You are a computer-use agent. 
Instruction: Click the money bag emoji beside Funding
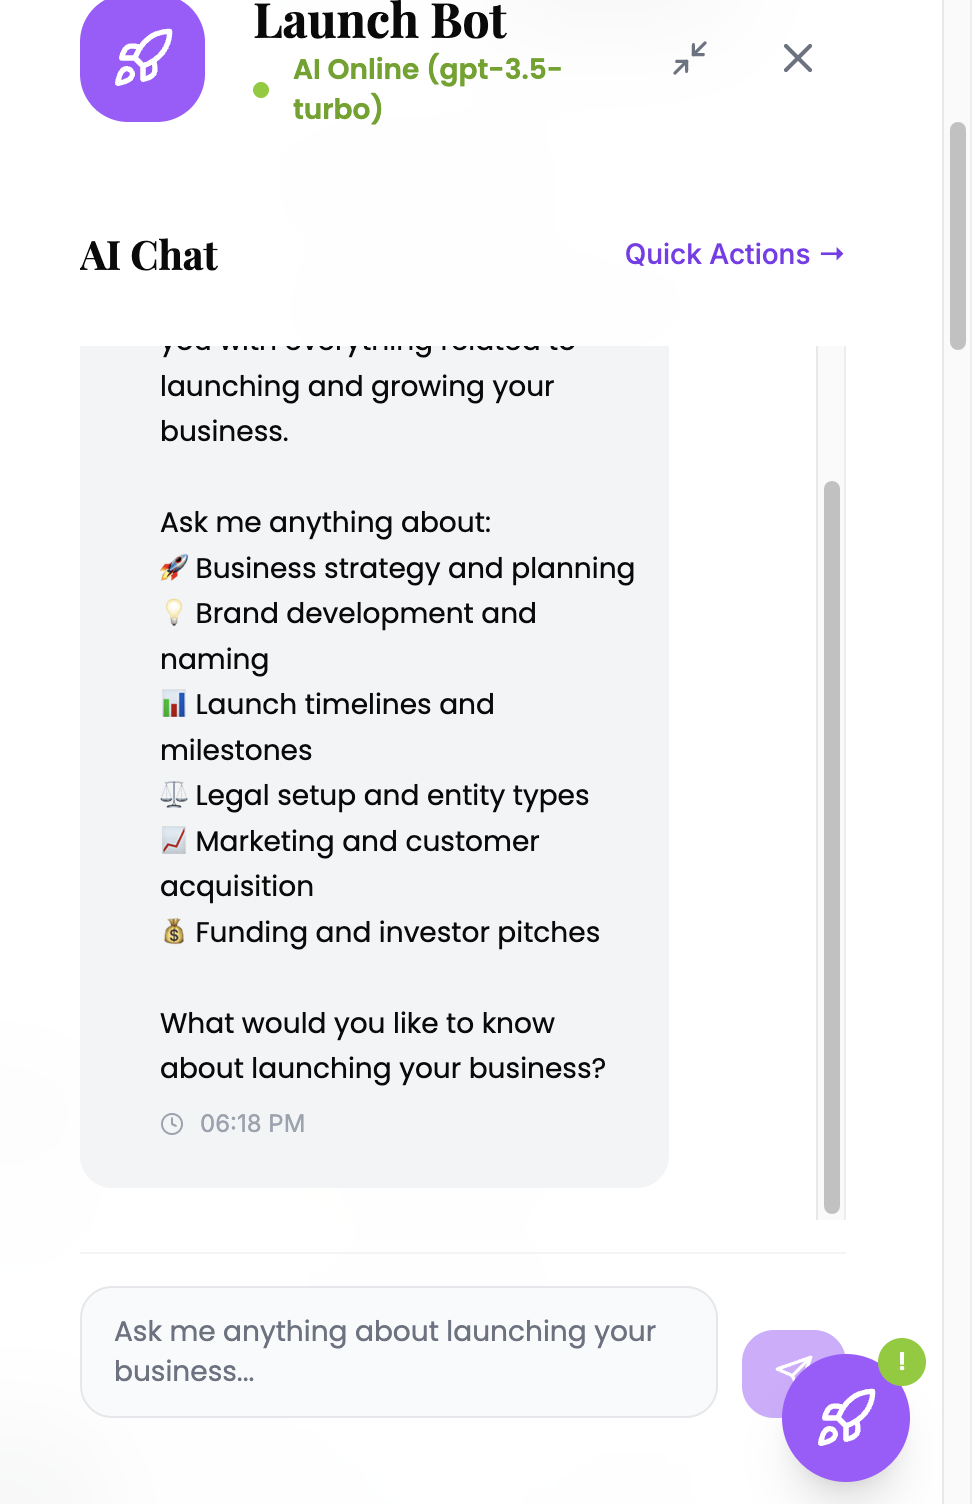click(x=174, y=932)
